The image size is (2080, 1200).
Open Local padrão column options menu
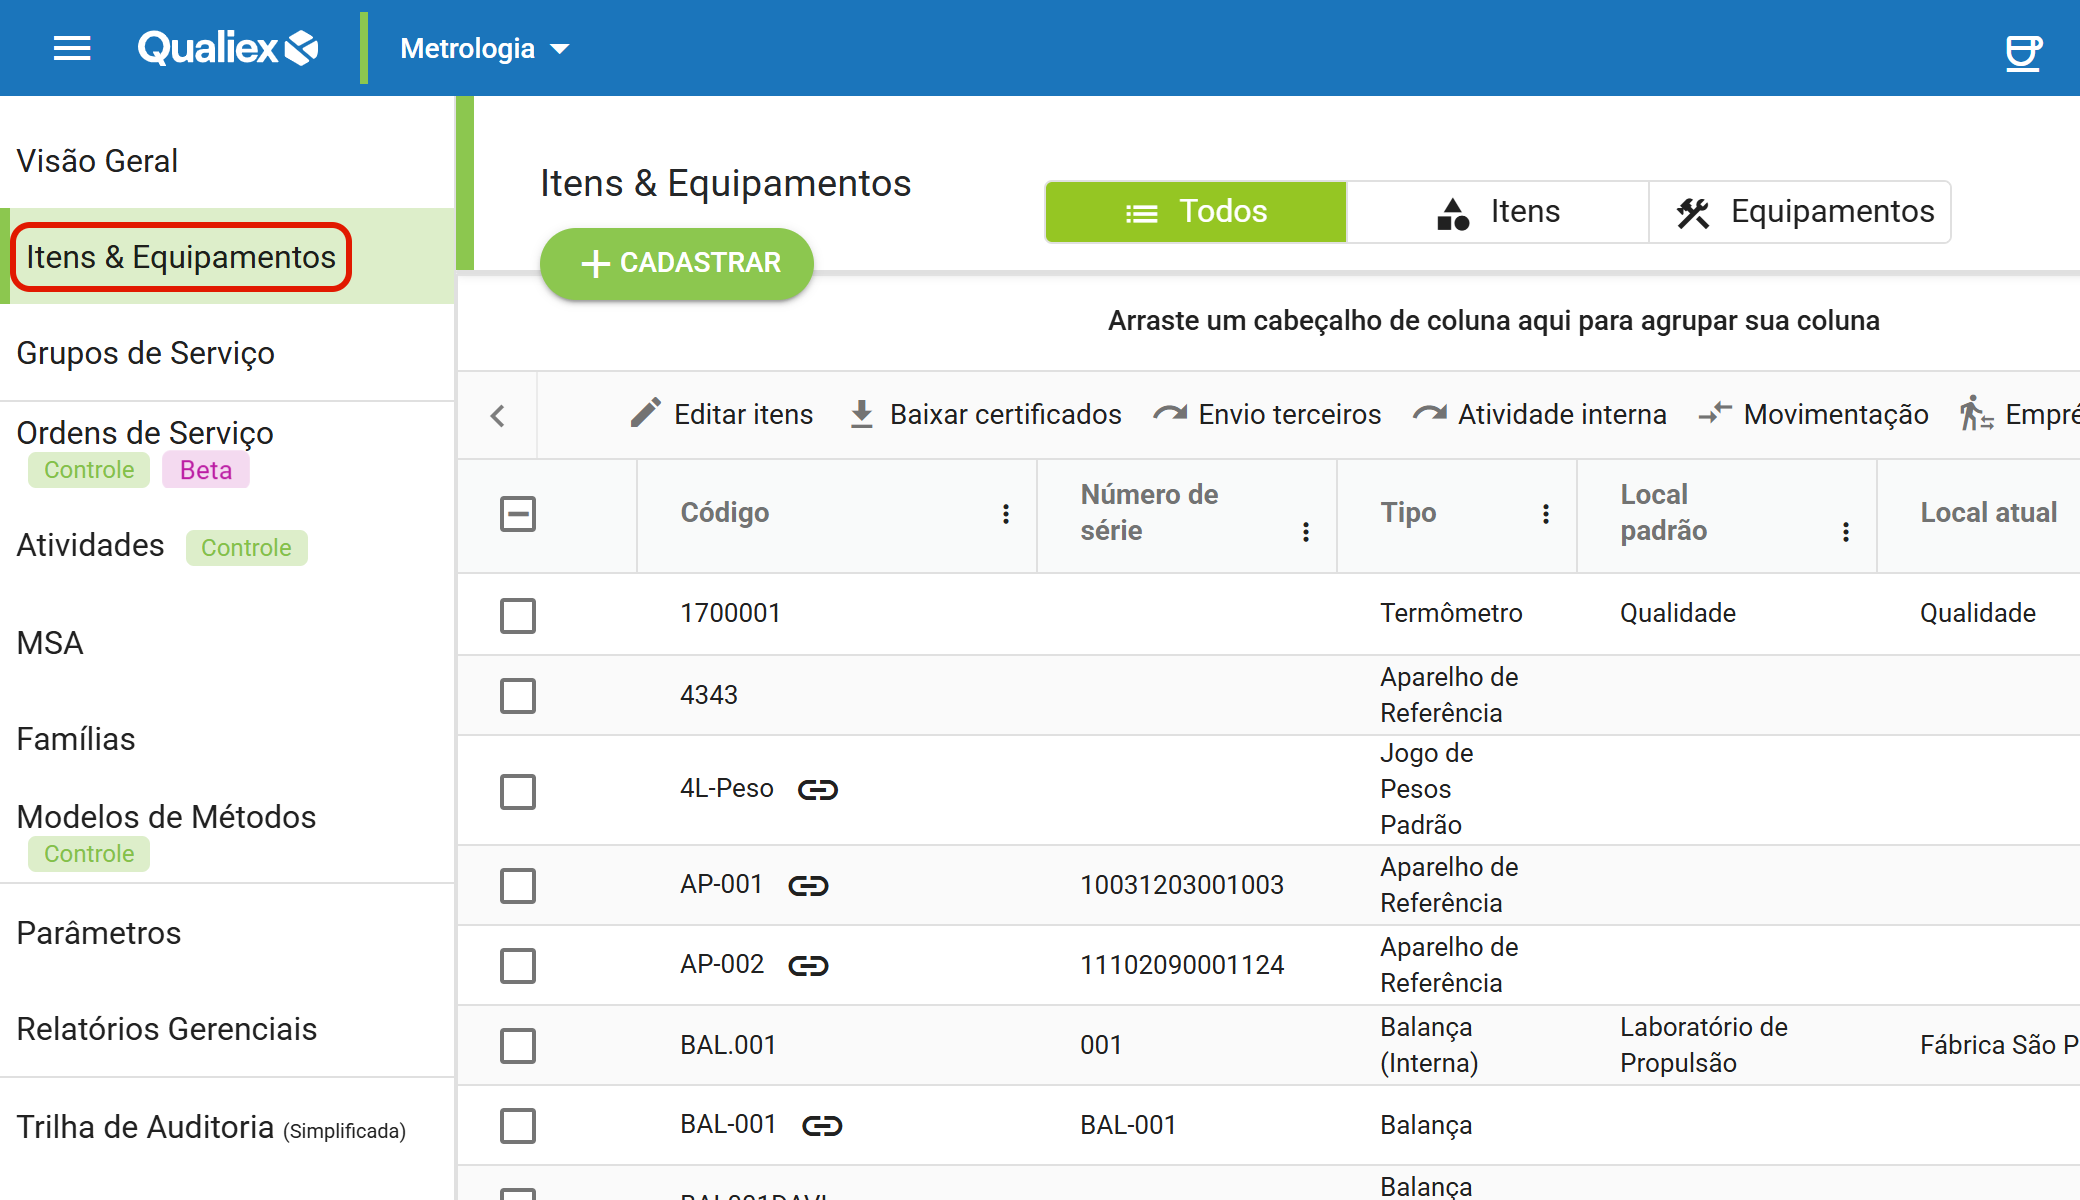[x=1846, y=531]
